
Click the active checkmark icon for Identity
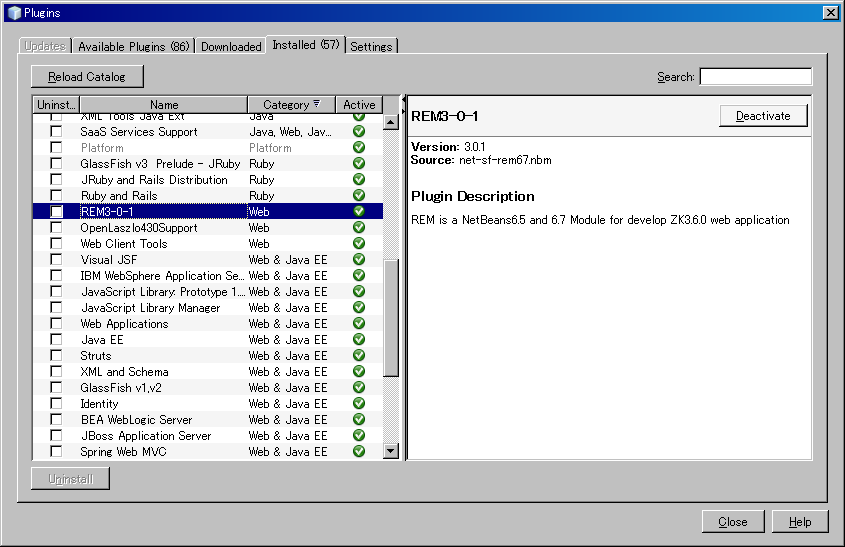coord(359,404)
